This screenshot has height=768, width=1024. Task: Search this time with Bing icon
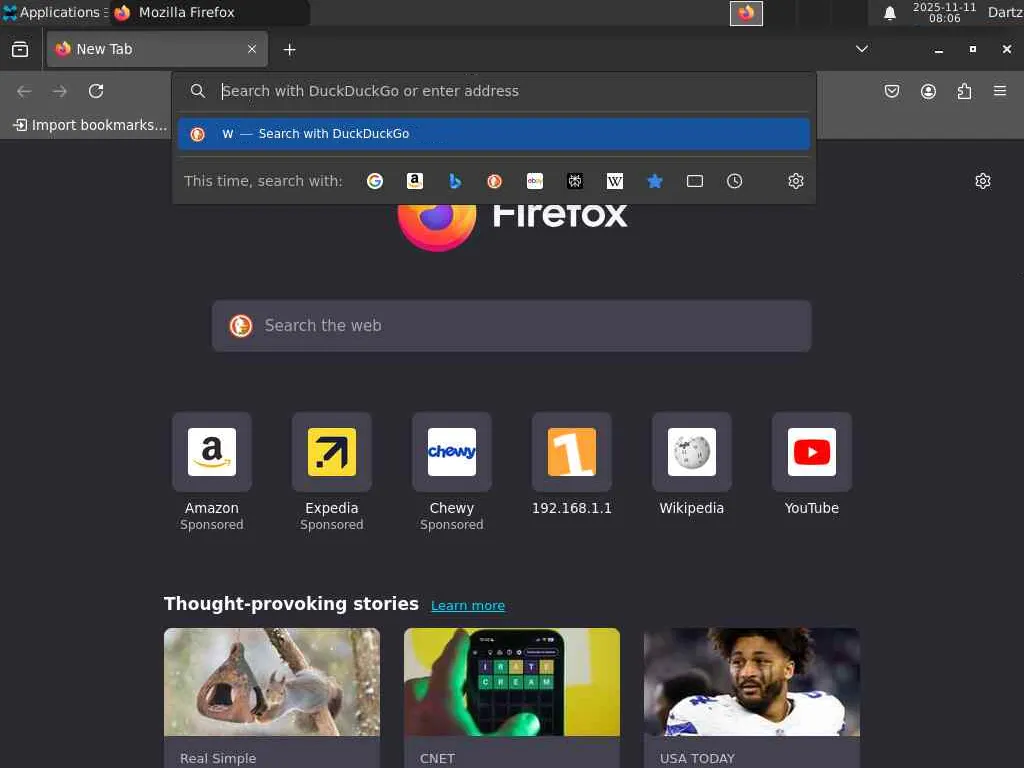pyautogui.click(x=455, y=181)
